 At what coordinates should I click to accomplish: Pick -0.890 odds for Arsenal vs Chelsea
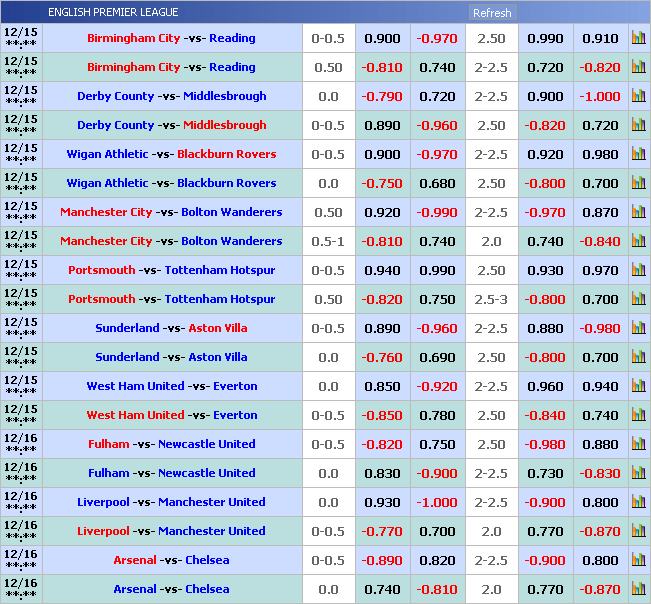(x=382, y=560)
